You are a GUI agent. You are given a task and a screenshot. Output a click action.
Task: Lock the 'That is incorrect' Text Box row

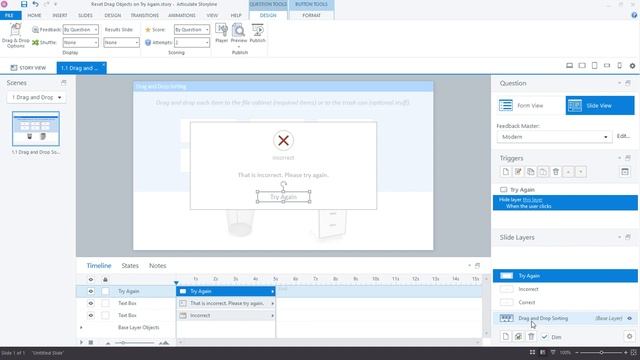[105, 304]
